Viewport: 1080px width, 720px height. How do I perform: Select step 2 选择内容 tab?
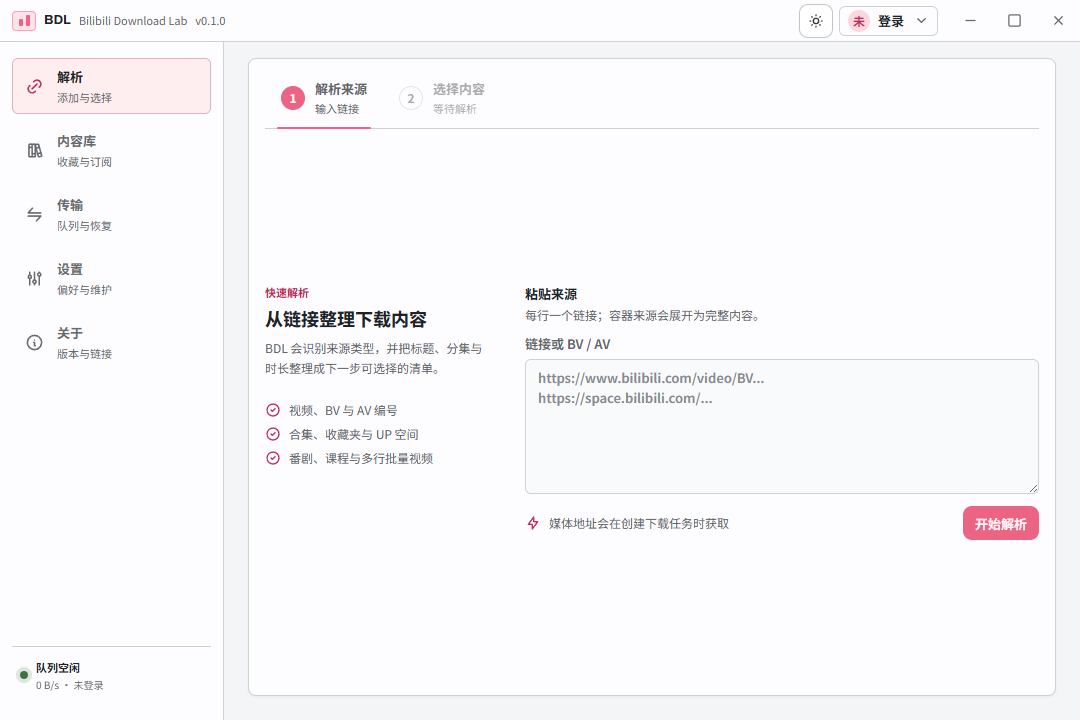point(442,99)
